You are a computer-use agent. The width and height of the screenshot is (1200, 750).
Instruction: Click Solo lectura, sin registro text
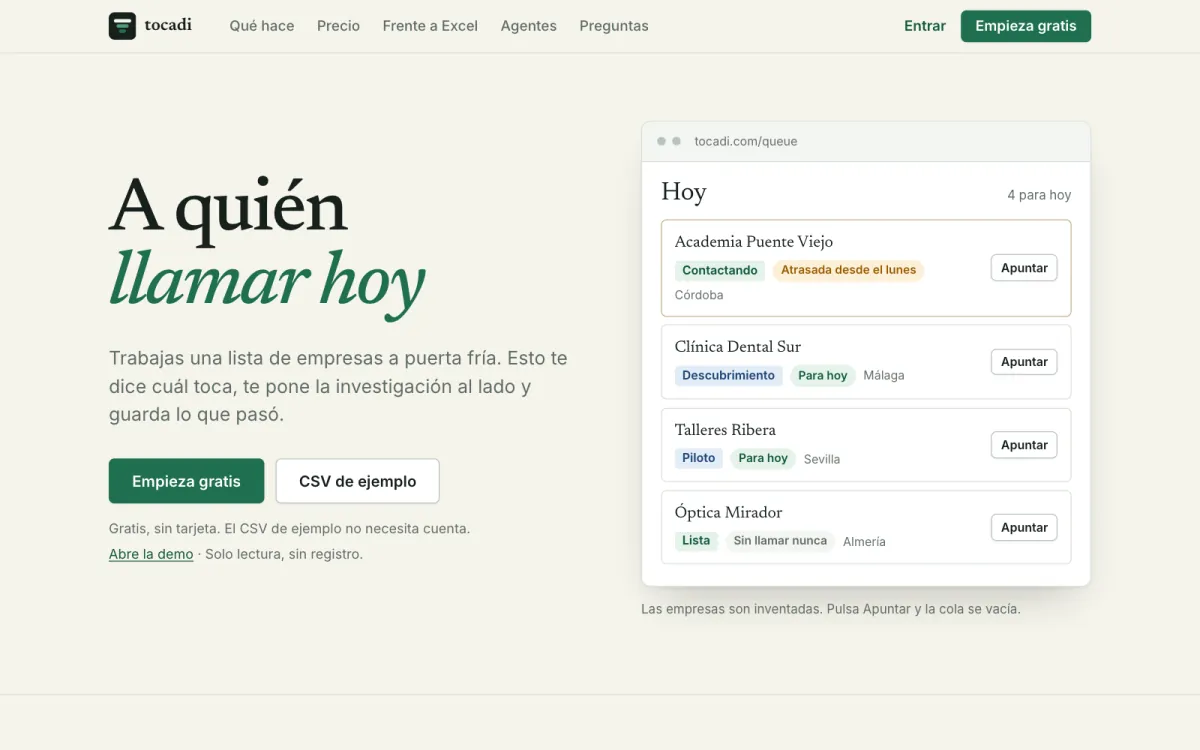click(x=284, y=554)
